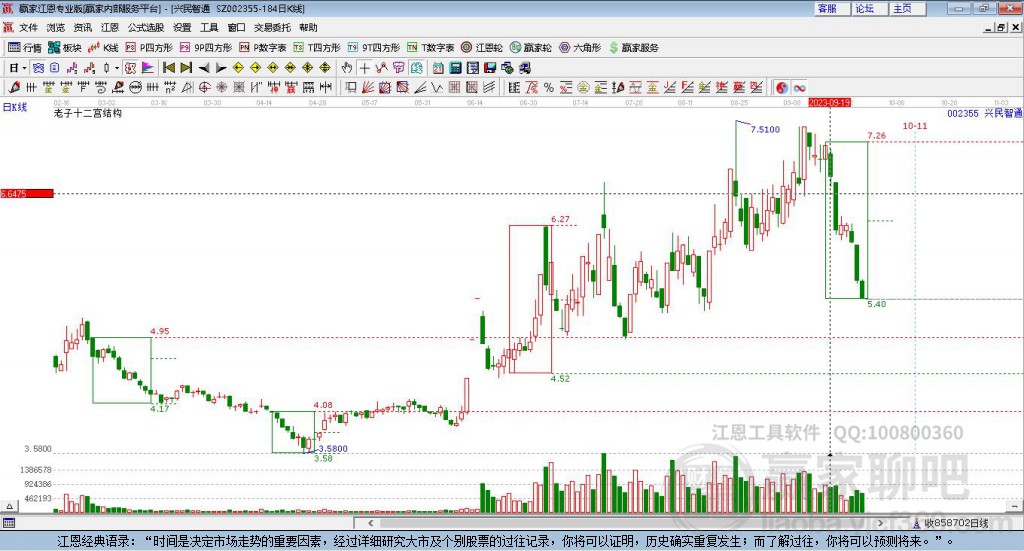Viewport: 1024px width, 551px height.
Task: Open the 浏览 menu
Action: pos(56,27)
